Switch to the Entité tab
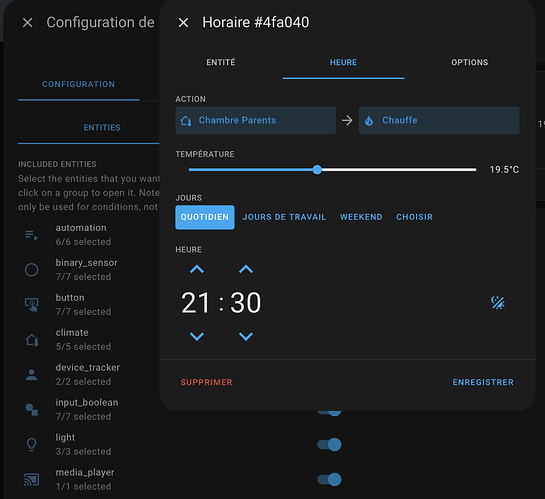The height and width of the screenshot is (499, 545). coord(221,63)
